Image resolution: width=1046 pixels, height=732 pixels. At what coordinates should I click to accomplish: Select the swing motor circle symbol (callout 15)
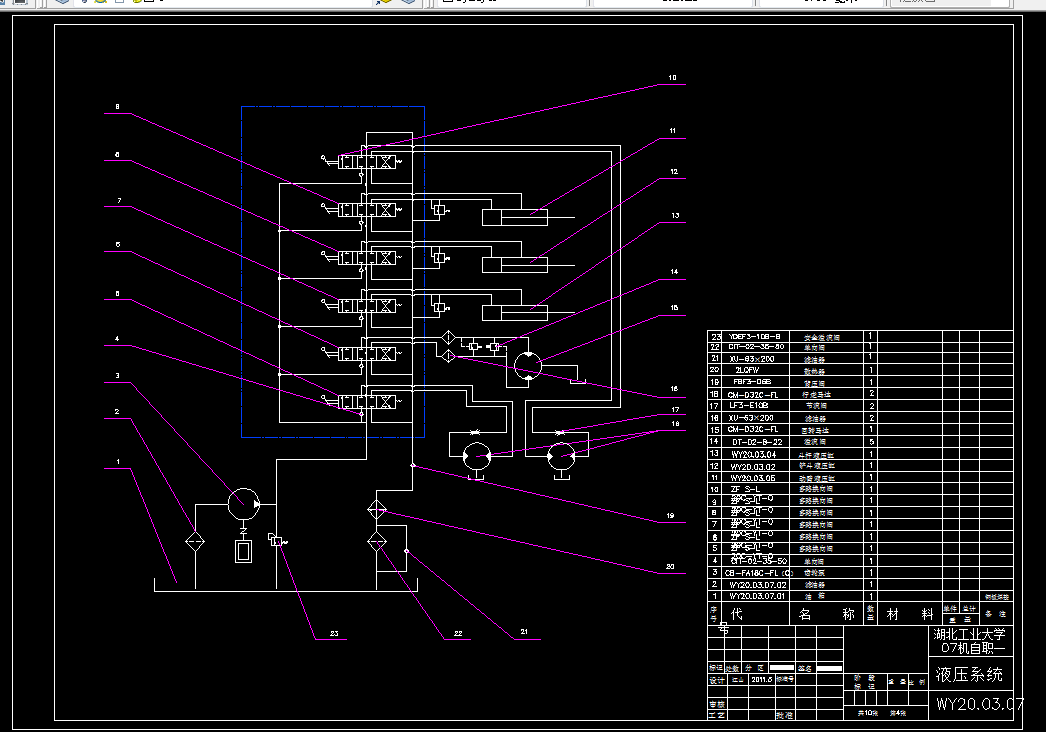point(528,366)
